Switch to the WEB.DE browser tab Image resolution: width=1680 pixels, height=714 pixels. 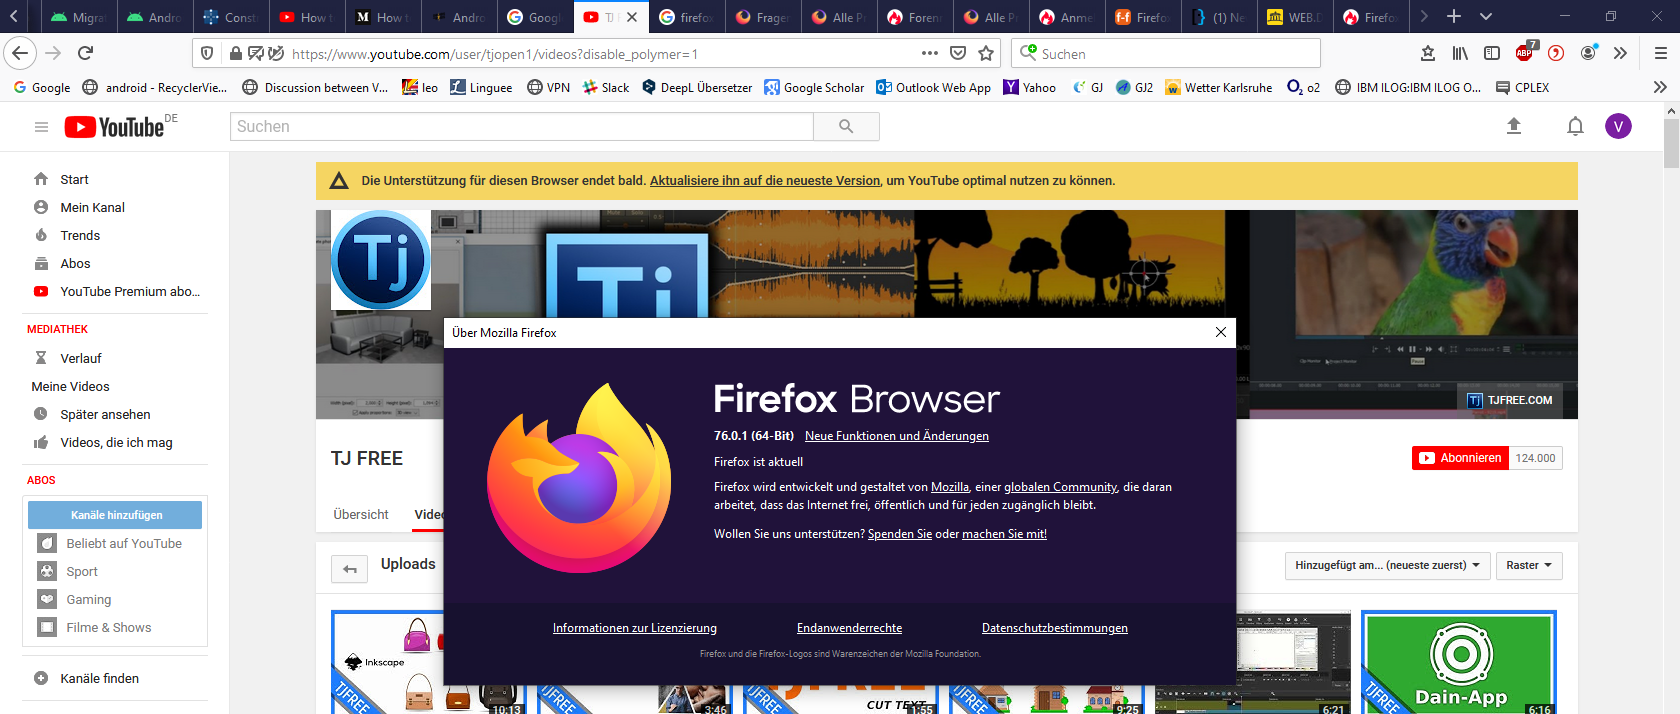1295,17
